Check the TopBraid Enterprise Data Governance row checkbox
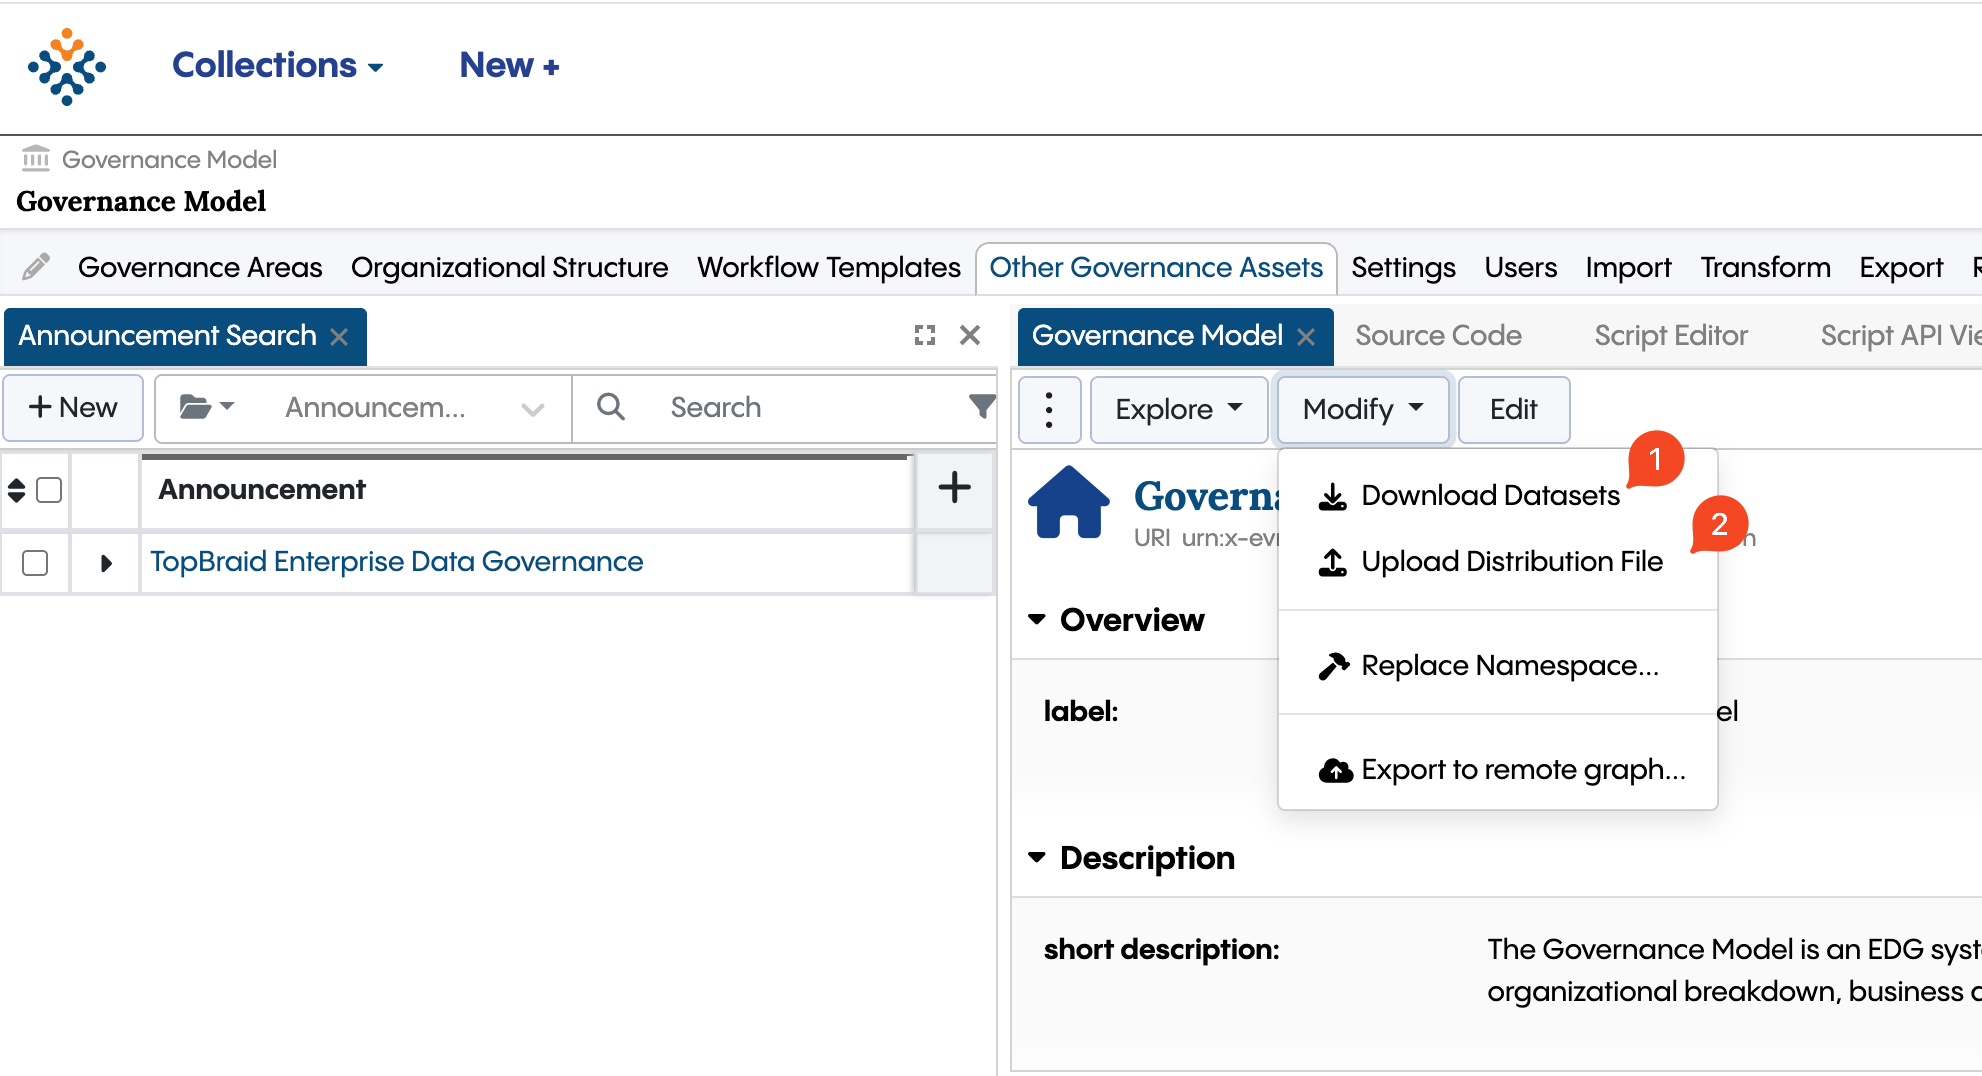The image size is (1982, 1076). click(x=35, y=563)
